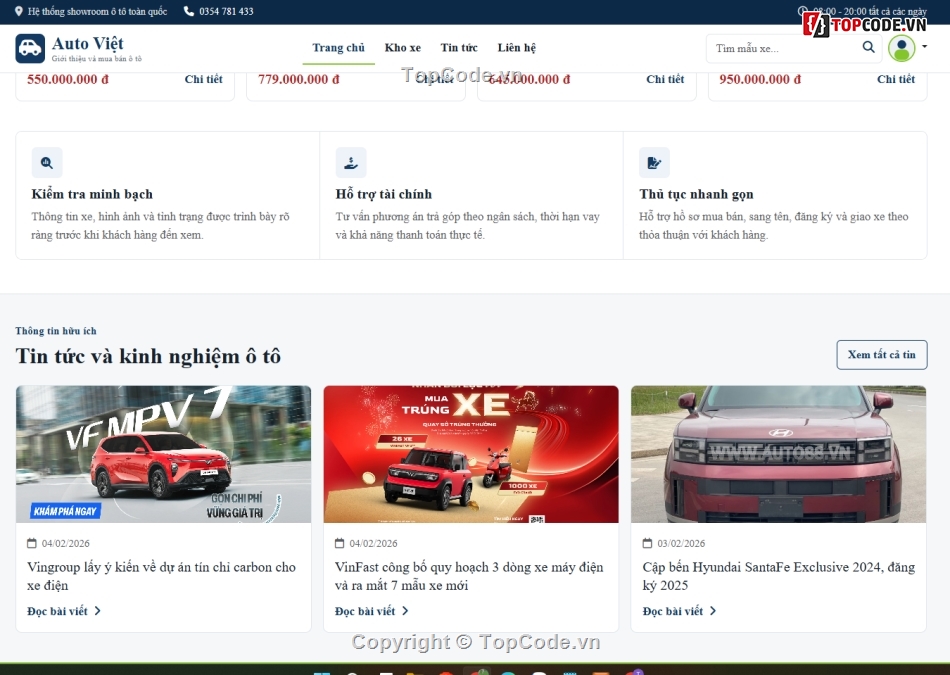
Task: Click Chi tiết for the 550.000.000 đ car
Action: coord(204,79)
